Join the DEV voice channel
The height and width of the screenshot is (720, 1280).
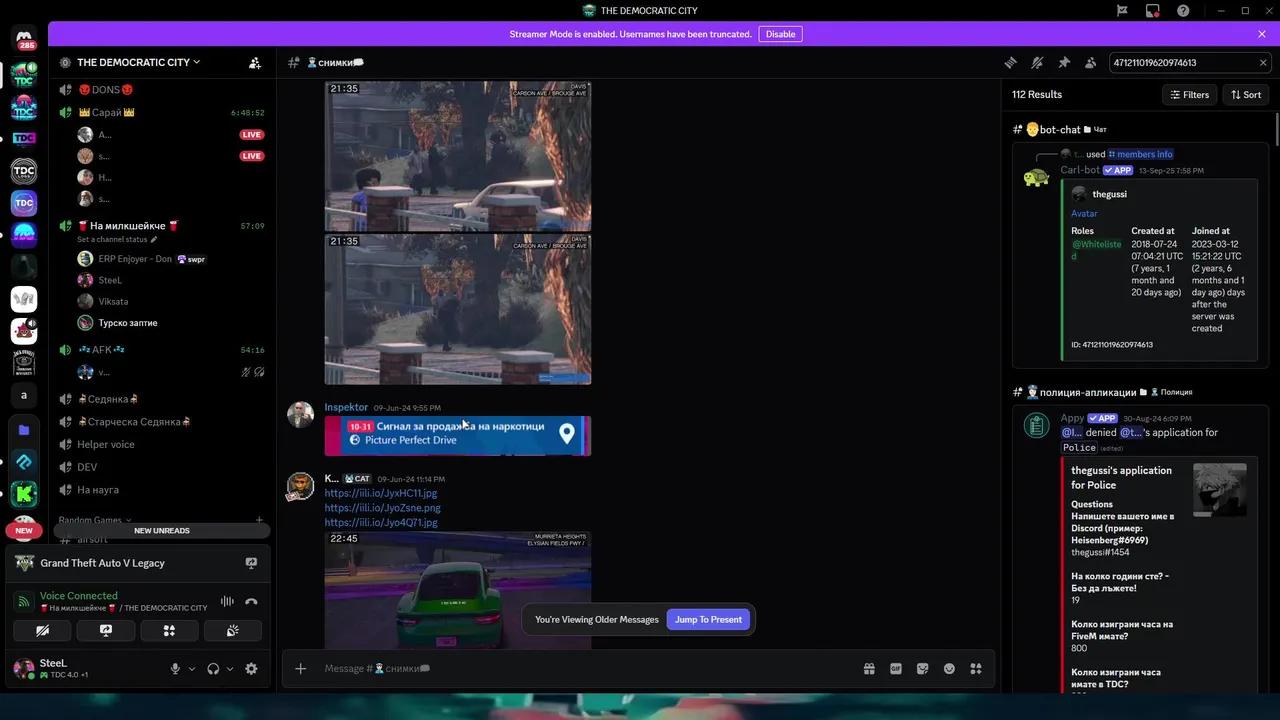pyautogui.click(x=160, y=467)
